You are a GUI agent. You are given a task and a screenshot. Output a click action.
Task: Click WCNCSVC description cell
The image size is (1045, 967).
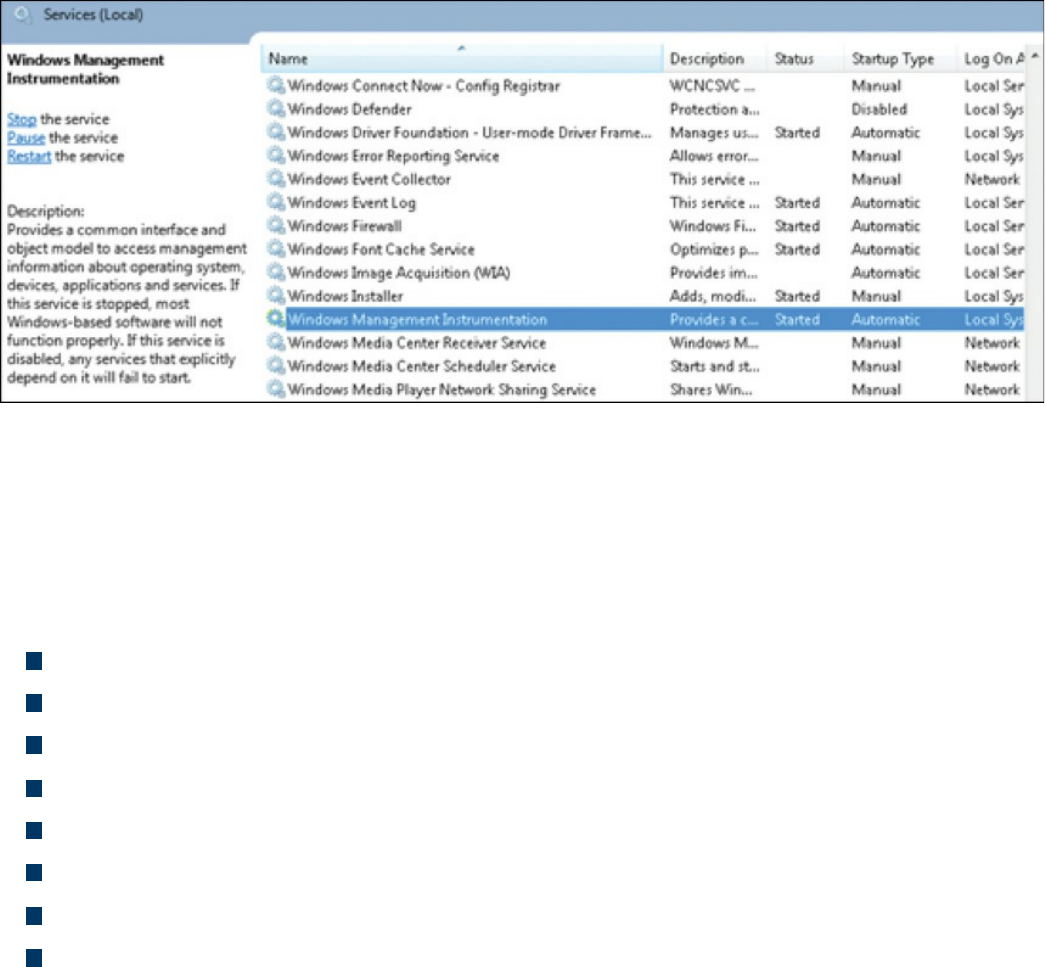tap(712, 86)
